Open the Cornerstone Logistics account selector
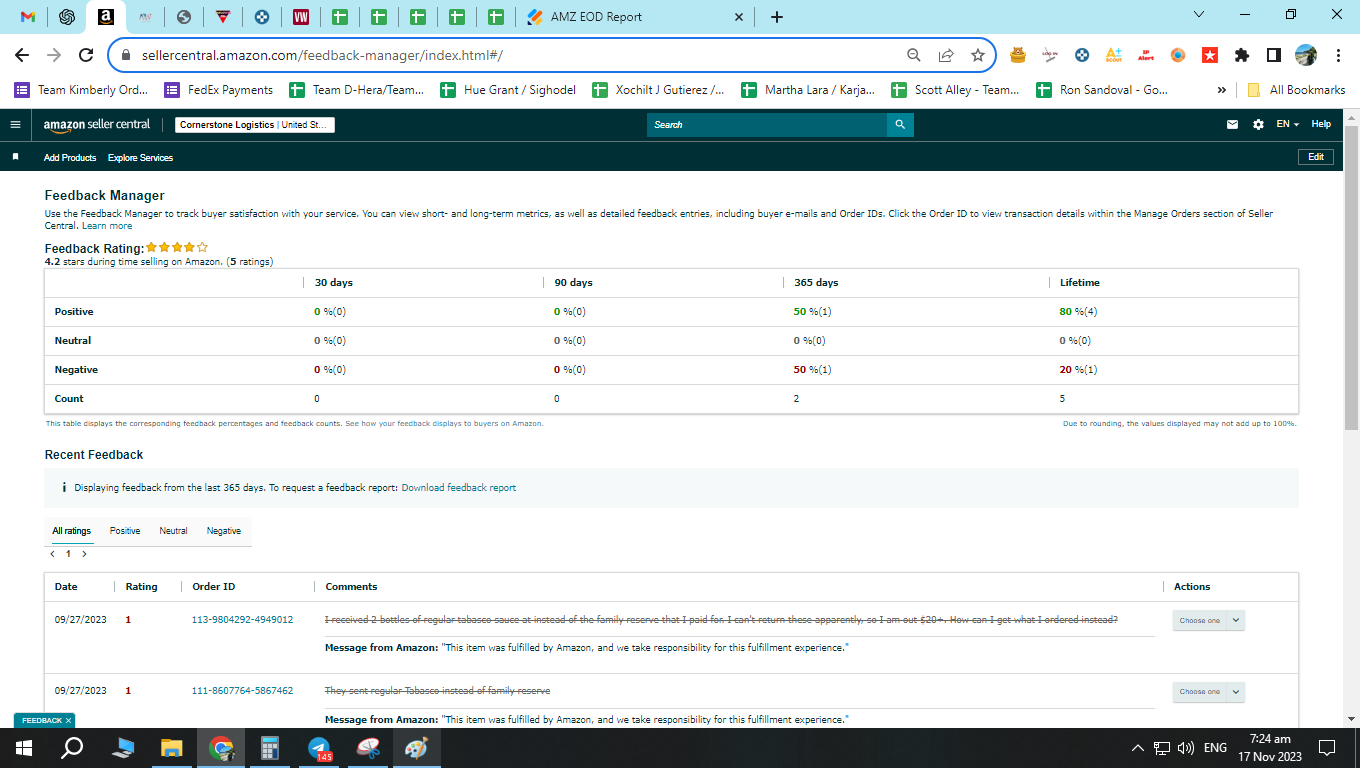The image size is (1360, 768). tap(255, 125)
